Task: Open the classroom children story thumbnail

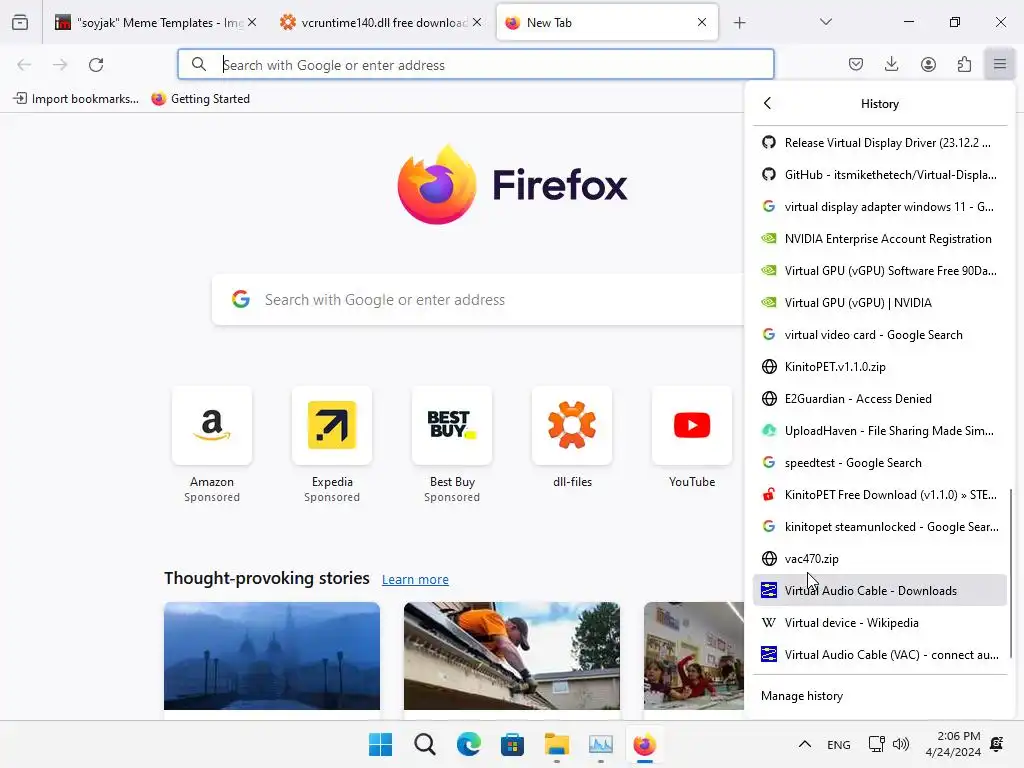Action: point(694,656)
